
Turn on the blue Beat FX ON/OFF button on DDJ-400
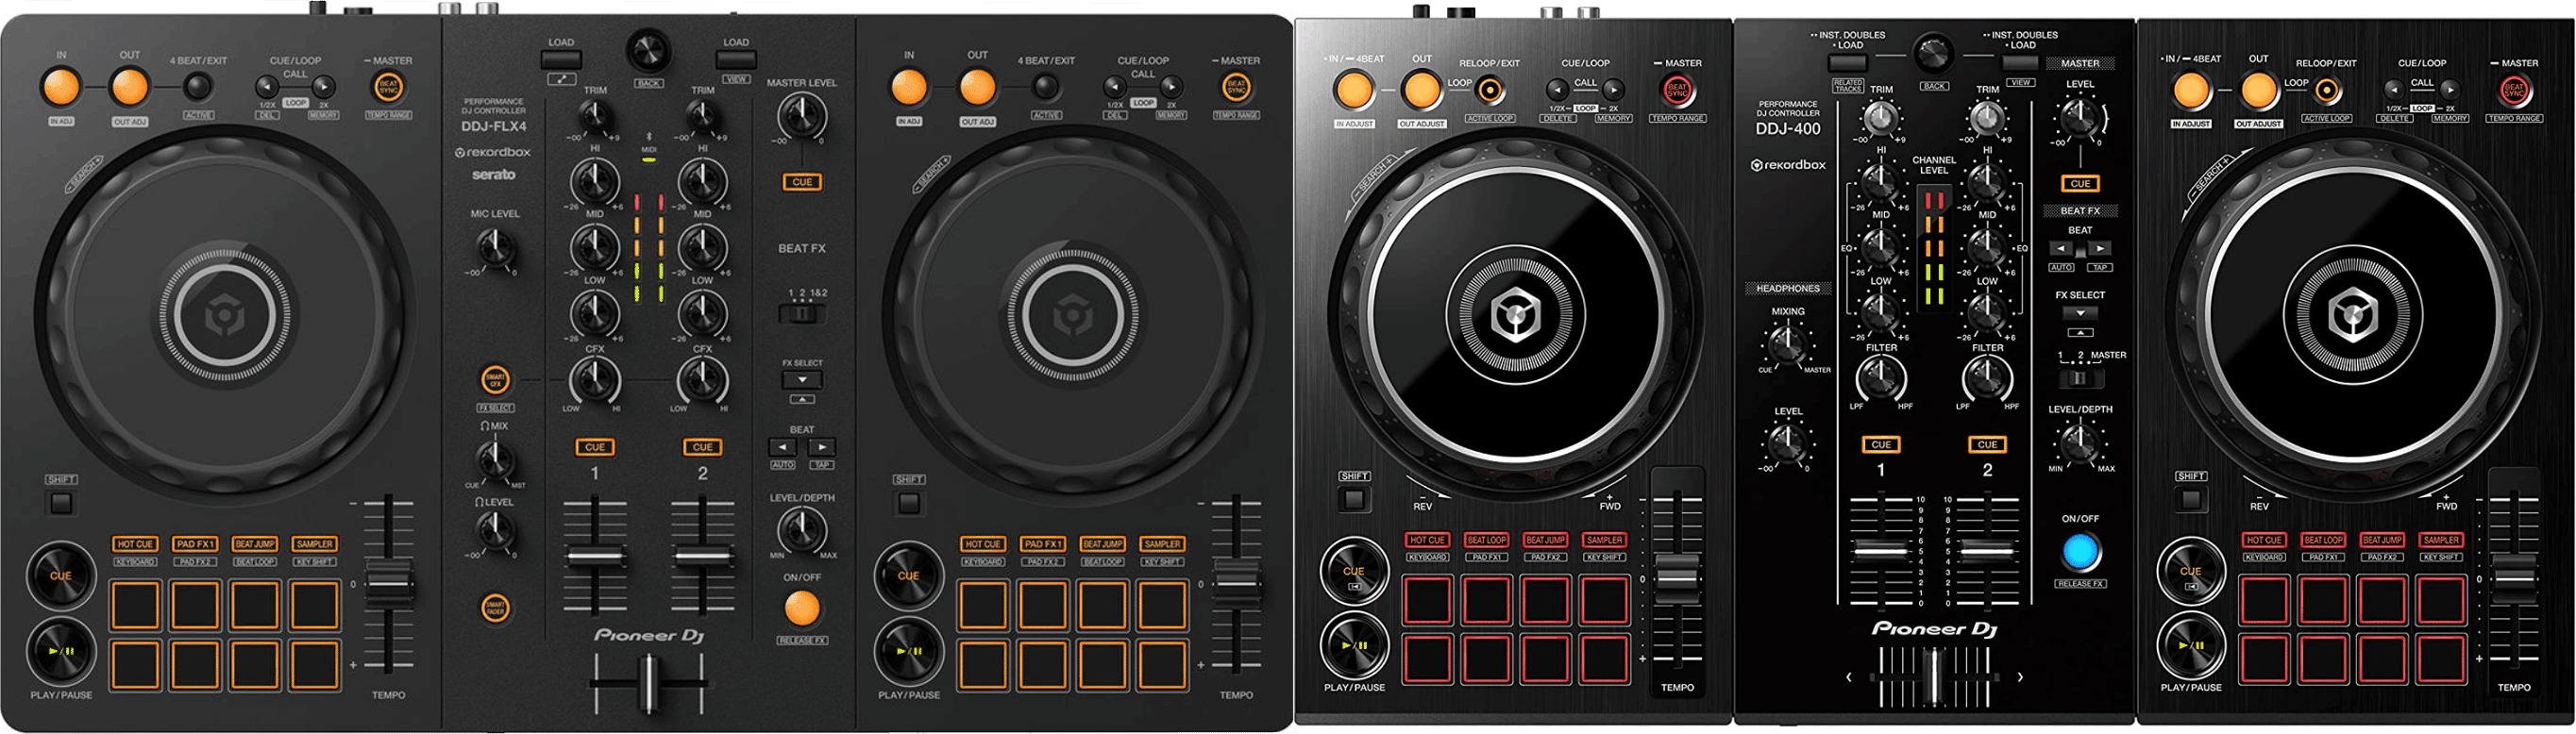pos(2080,552)
